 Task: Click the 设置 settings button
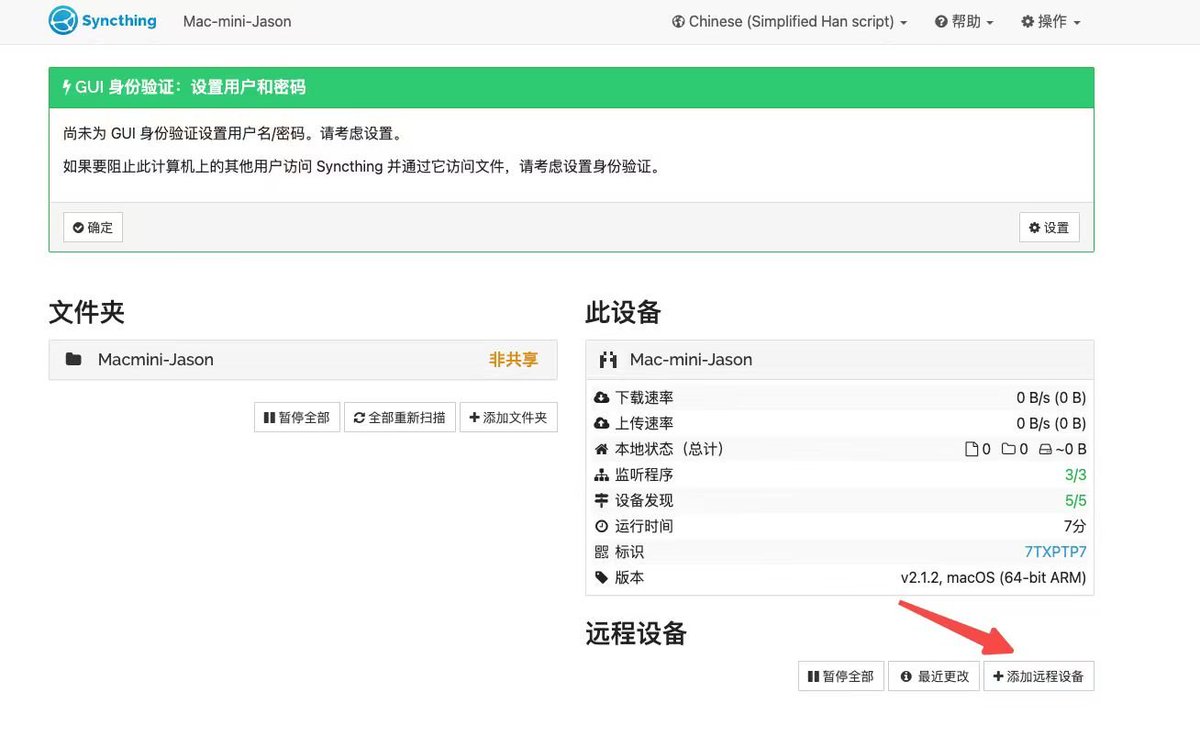[x=1049, y=227]
